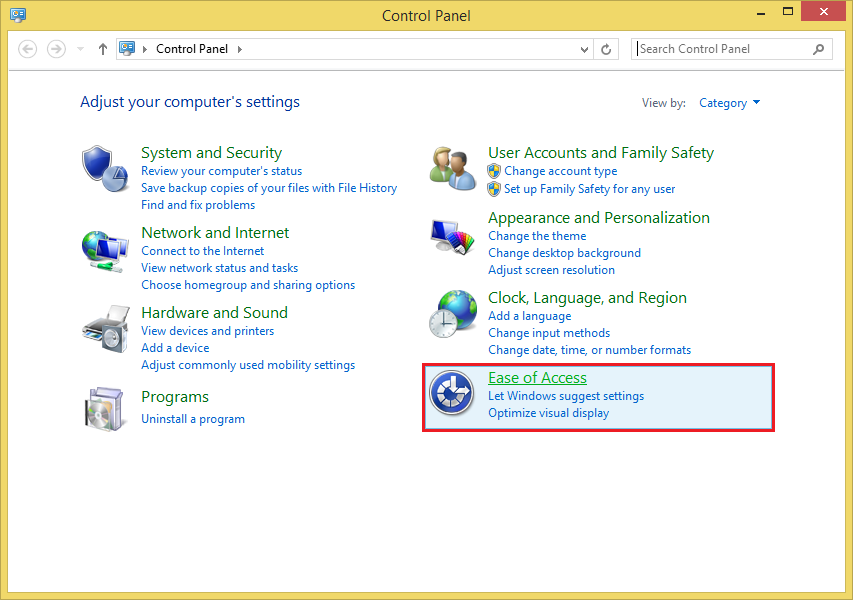Click Change input methods
This screenshot has width=853, height=600.
549,332
